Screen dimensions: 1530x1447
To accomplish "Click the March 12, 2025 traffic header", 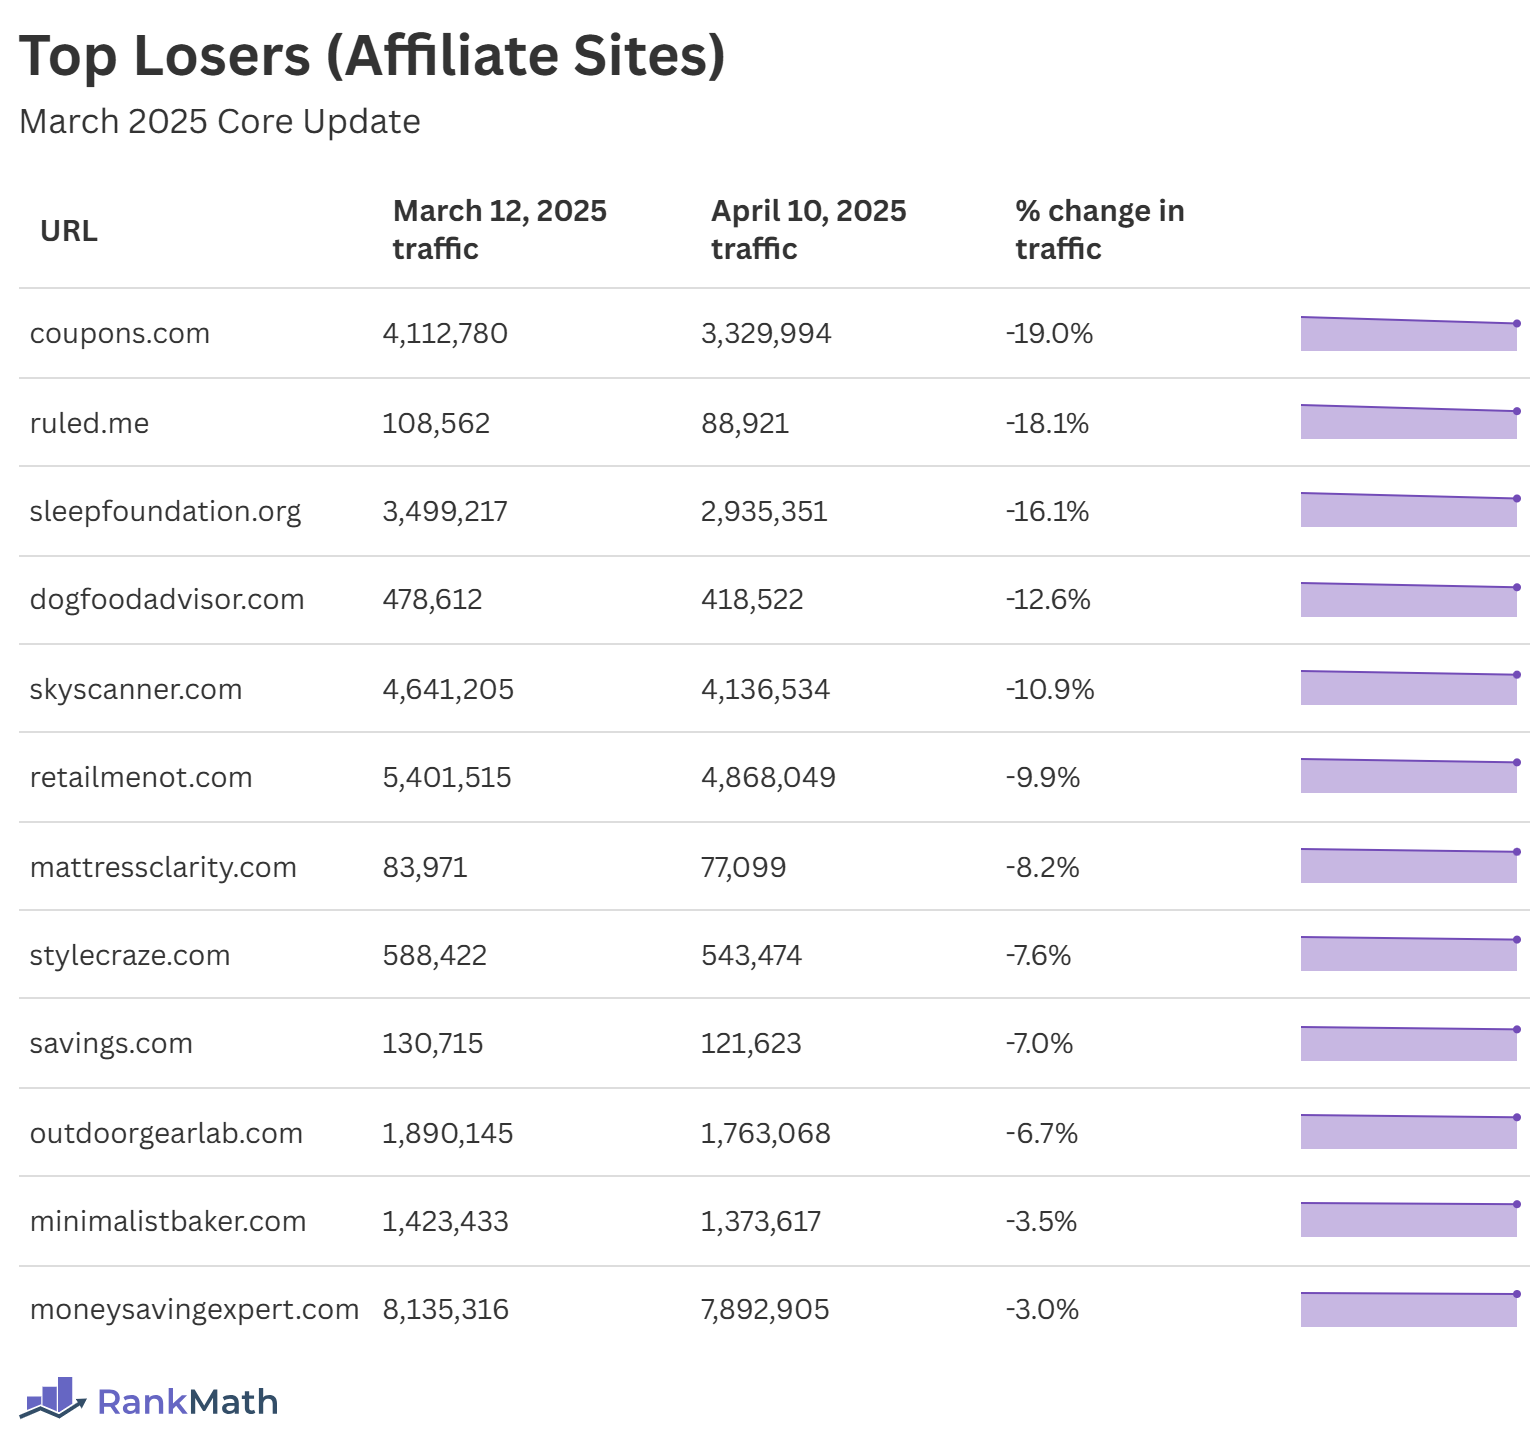I will click(x=499, y=230).
